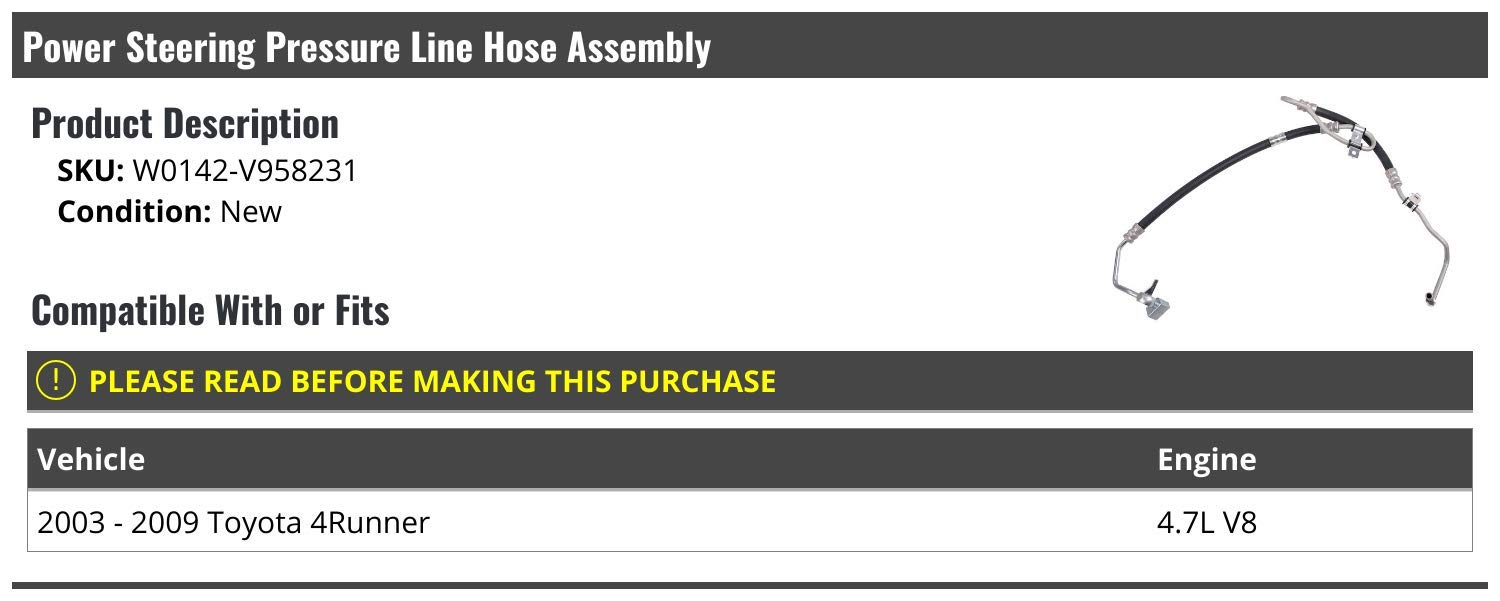Click the 'Vehicle' column header
The width and height of the screenshot is (1500, 601).
pyautogui.click(x=91, y=459)
